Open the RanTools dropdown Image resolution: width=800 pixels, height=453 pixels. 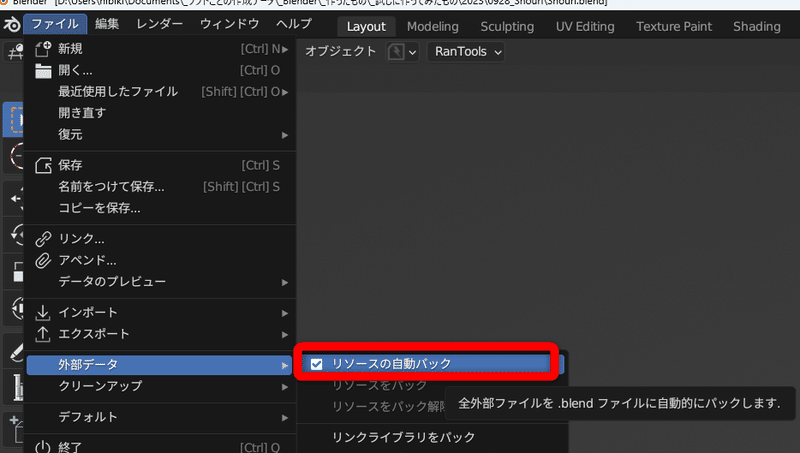click(x=466, y=52)
